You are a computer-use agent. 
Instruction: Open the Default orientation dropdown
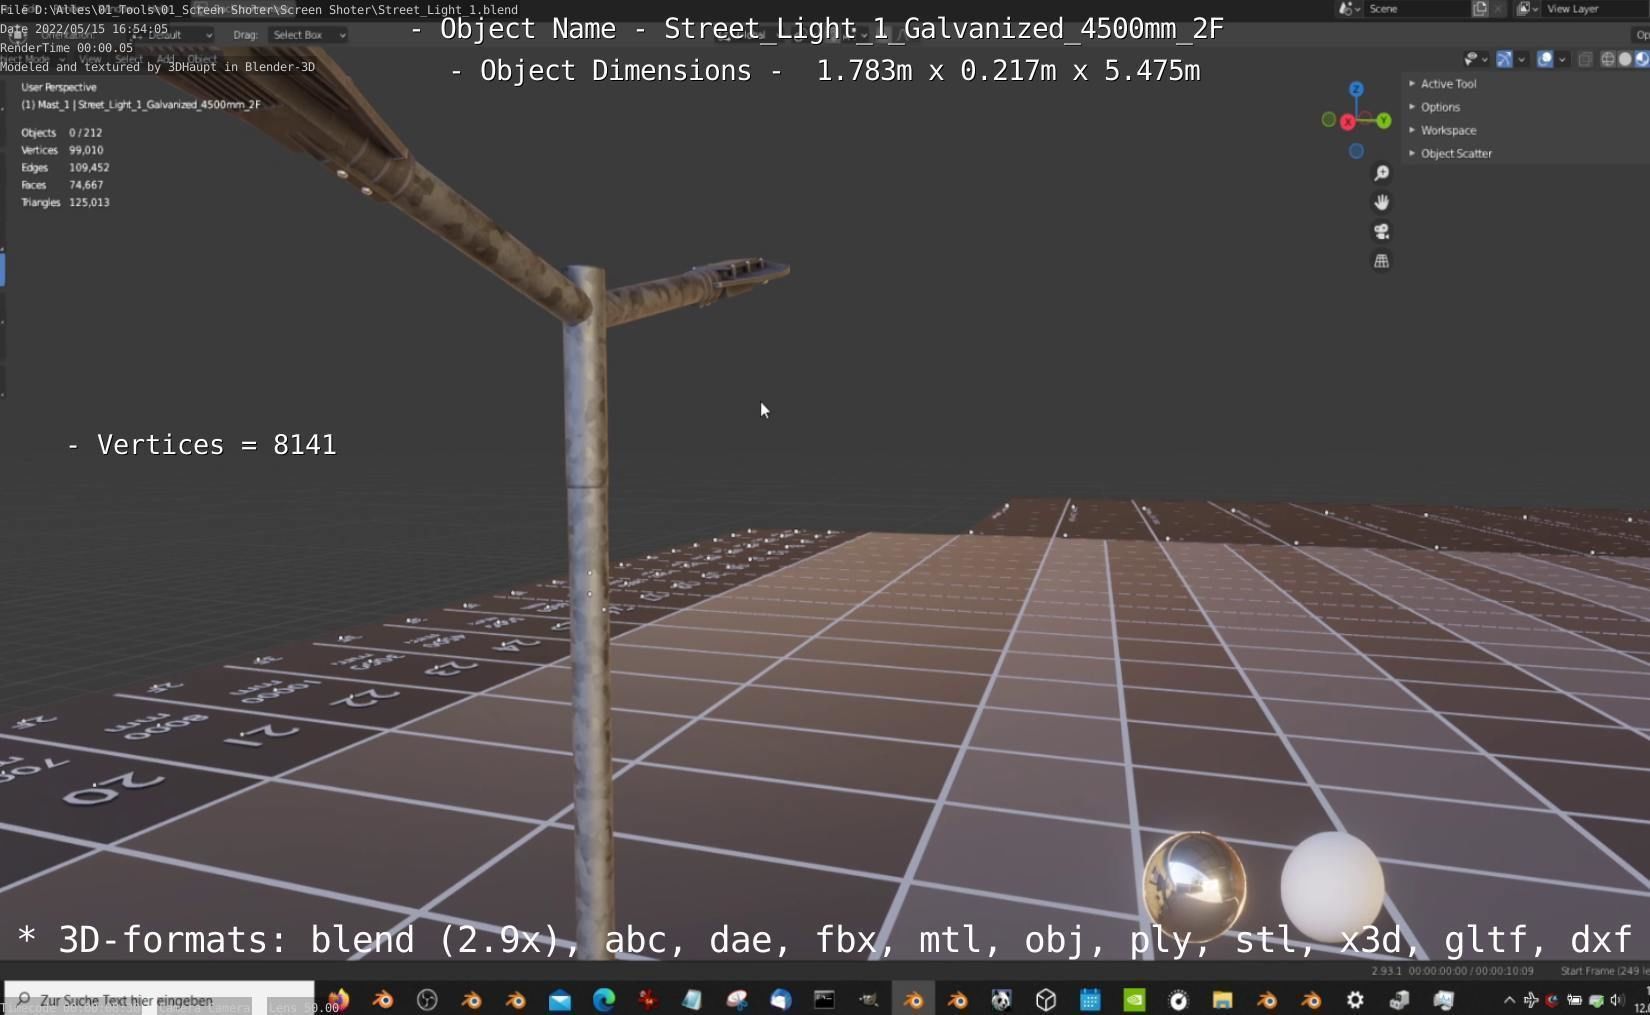[172, 35]
